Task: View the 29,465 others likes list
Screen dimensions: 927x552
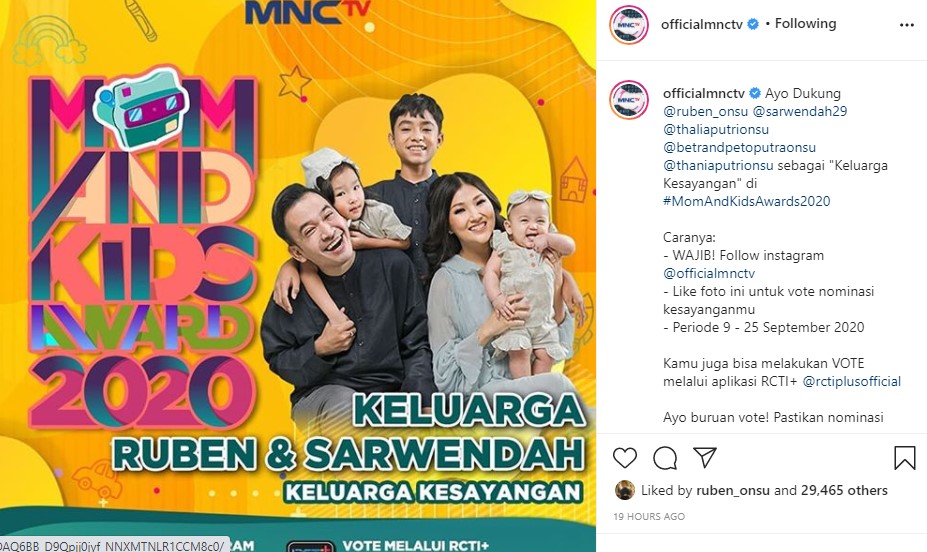Action: (x=844, y=490)
